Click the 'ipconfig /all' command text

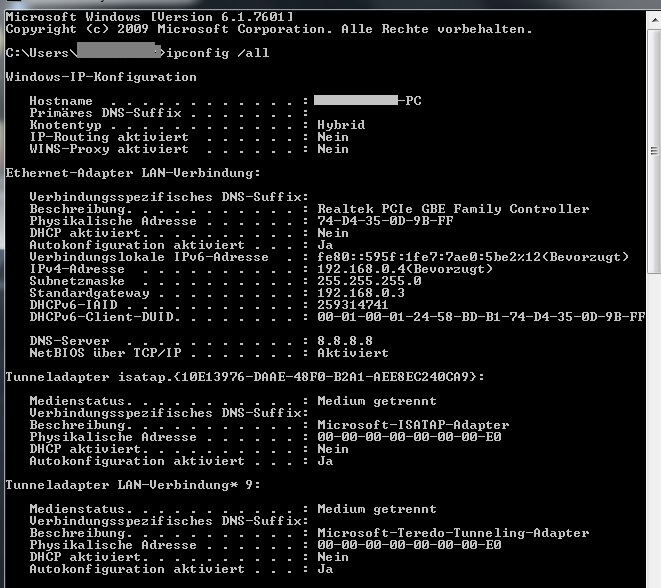(218, 53)
